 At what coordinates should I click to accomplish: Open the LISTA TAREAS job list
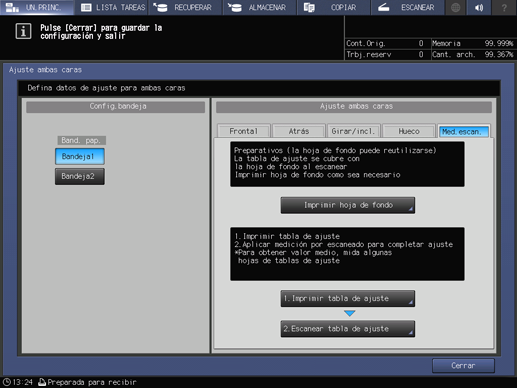(x=112, y=7)
